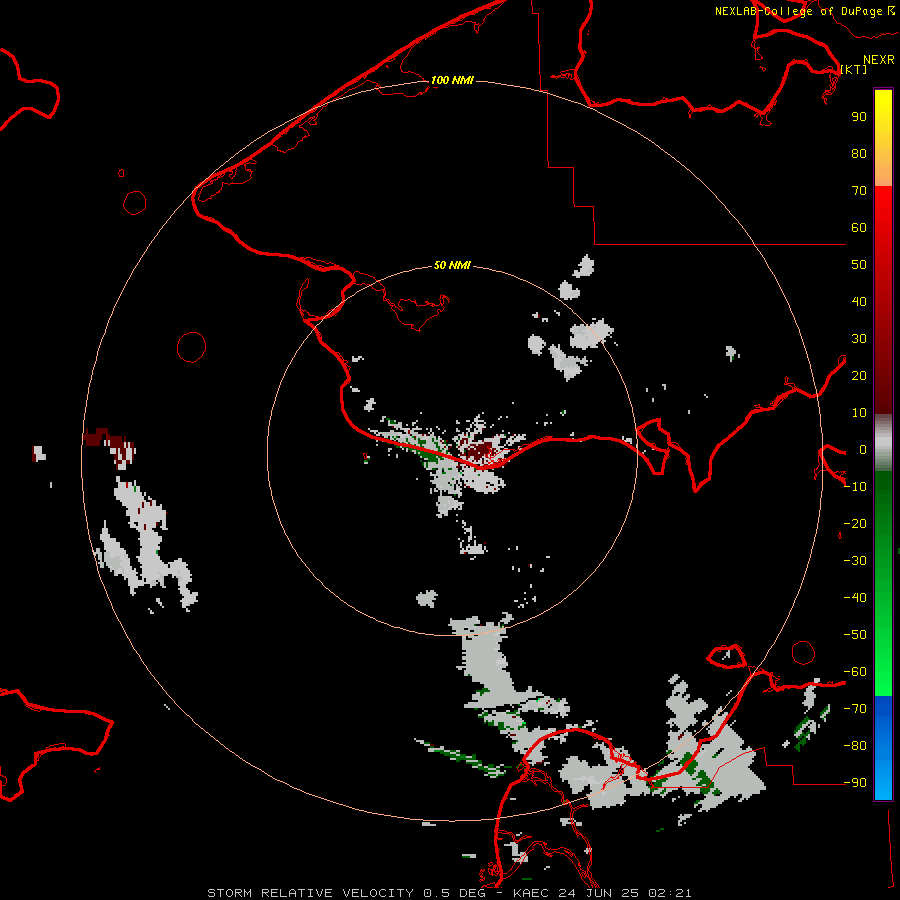Click the 90 value on velocity scale
The width and height of the screenshot is (900, 900).
click(859, 117)
